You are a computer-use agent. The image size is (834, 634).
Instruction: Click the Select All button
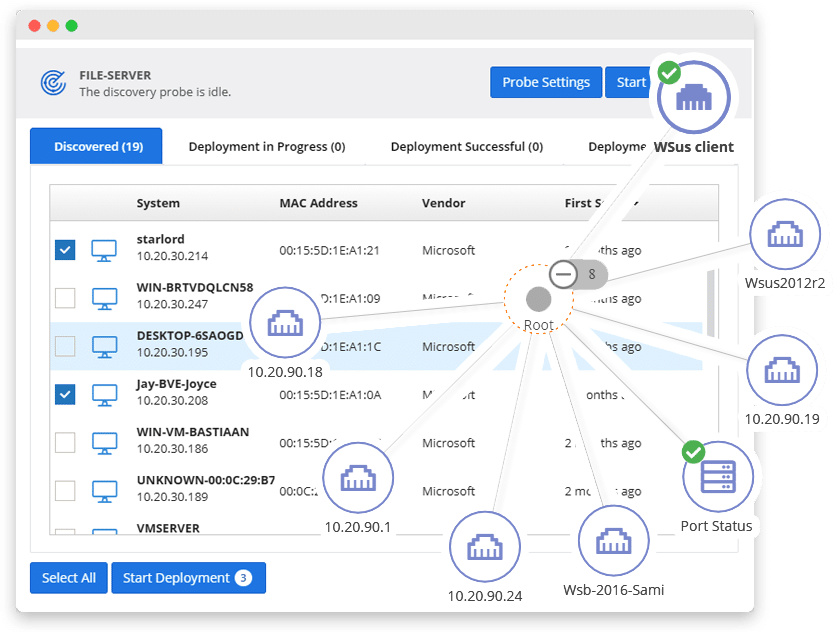[x=69, y=578]
